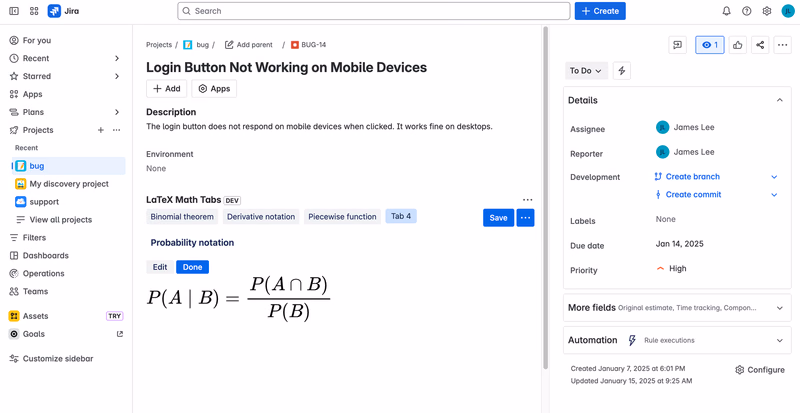Open the help question mark icon

click(x=746, y=11)
